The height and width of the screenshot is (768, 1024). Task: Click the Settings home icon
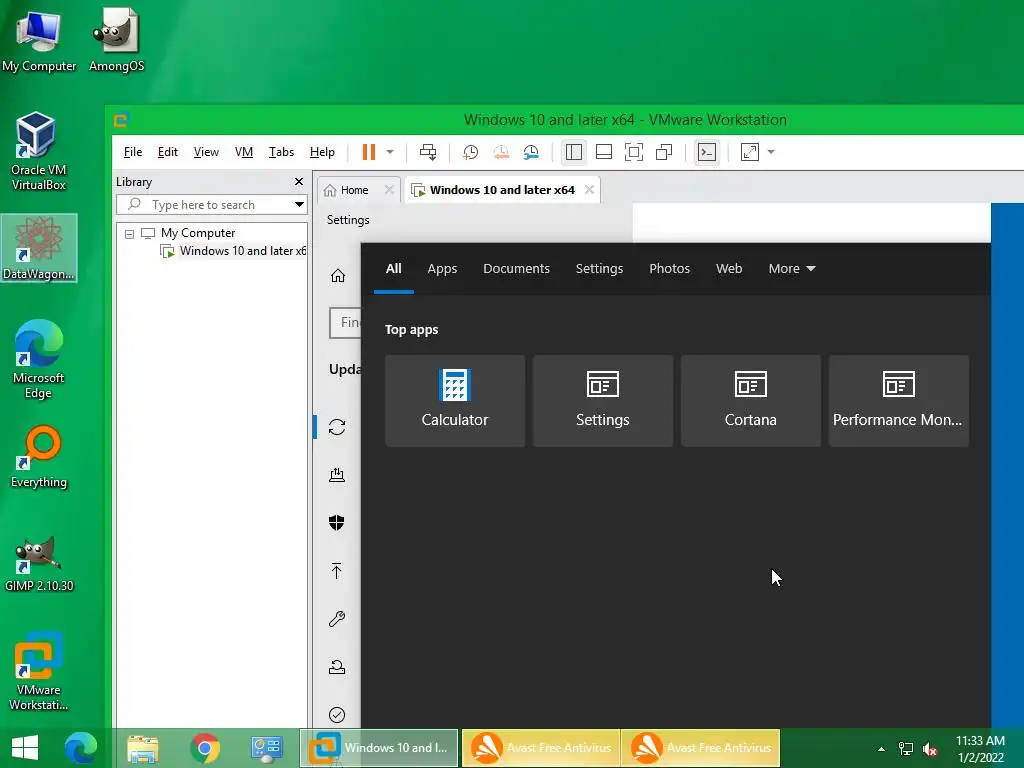point(338,276)
